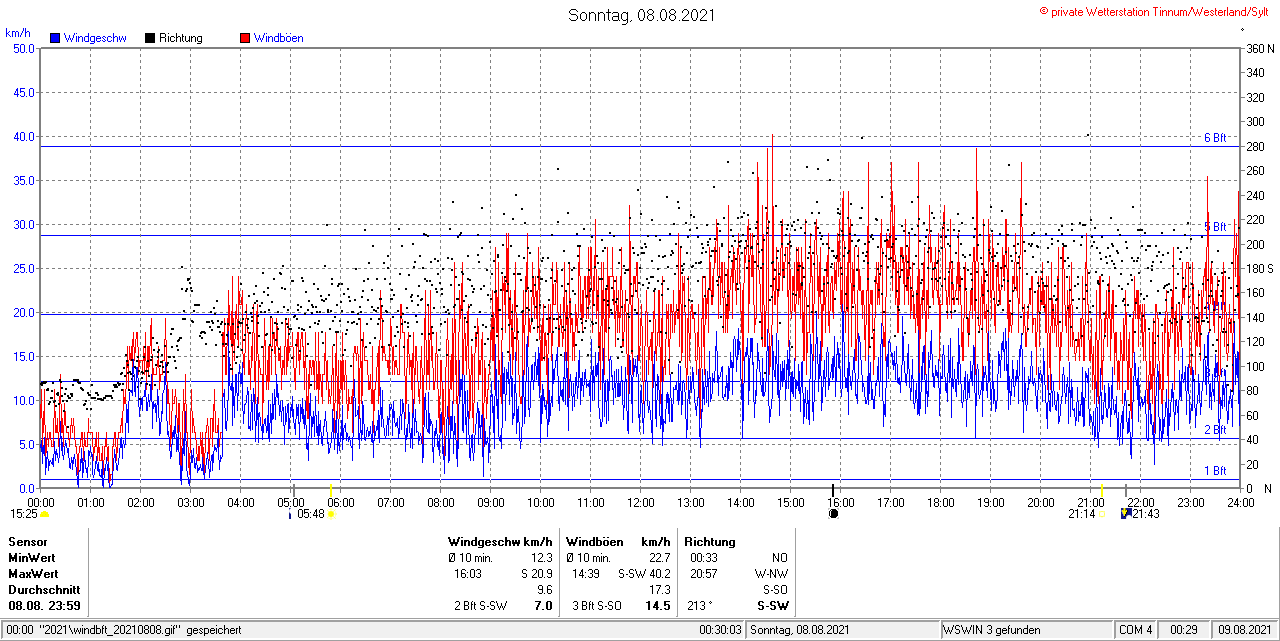
Task: Click the small blue info mark before 05:48
Action: point(290,514)
